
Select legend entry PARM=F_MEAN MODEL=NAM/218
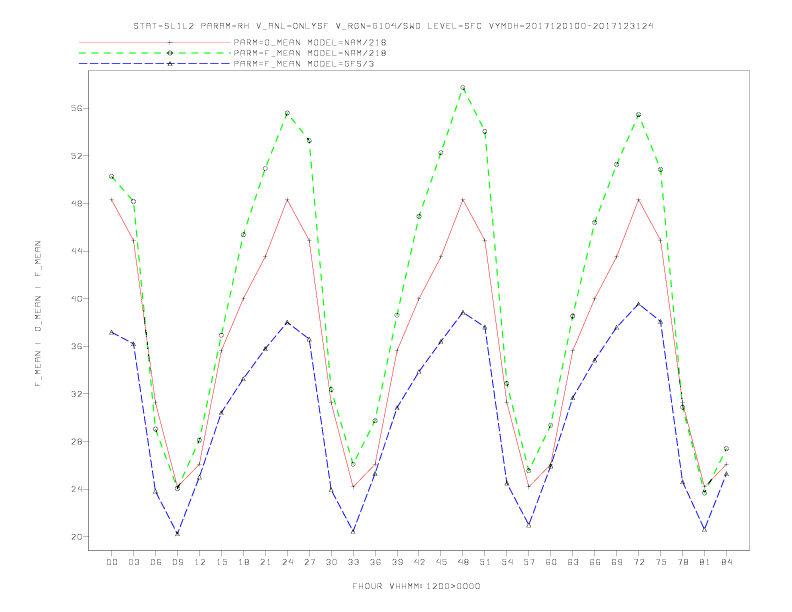coord(310,53)
